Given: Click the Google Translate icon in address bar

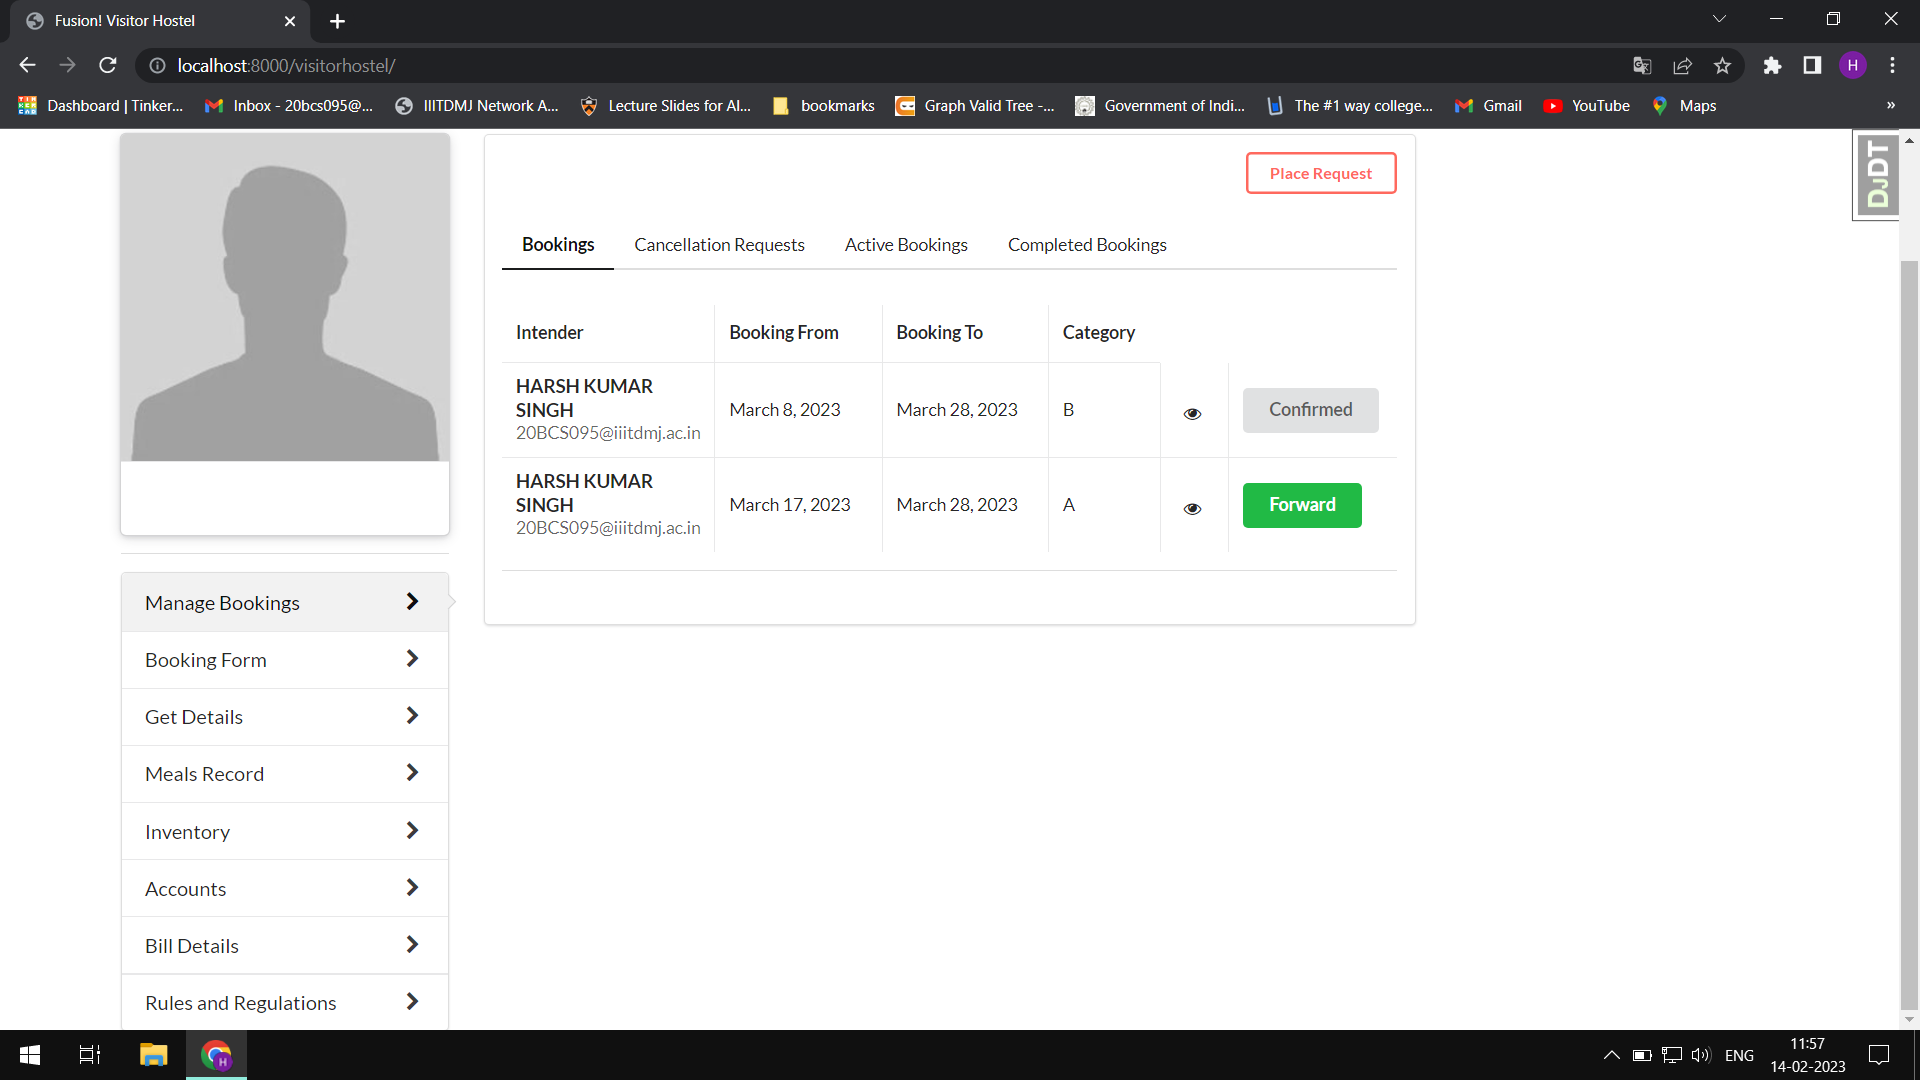Looking at the screenshot, I should click(1642, 65).
